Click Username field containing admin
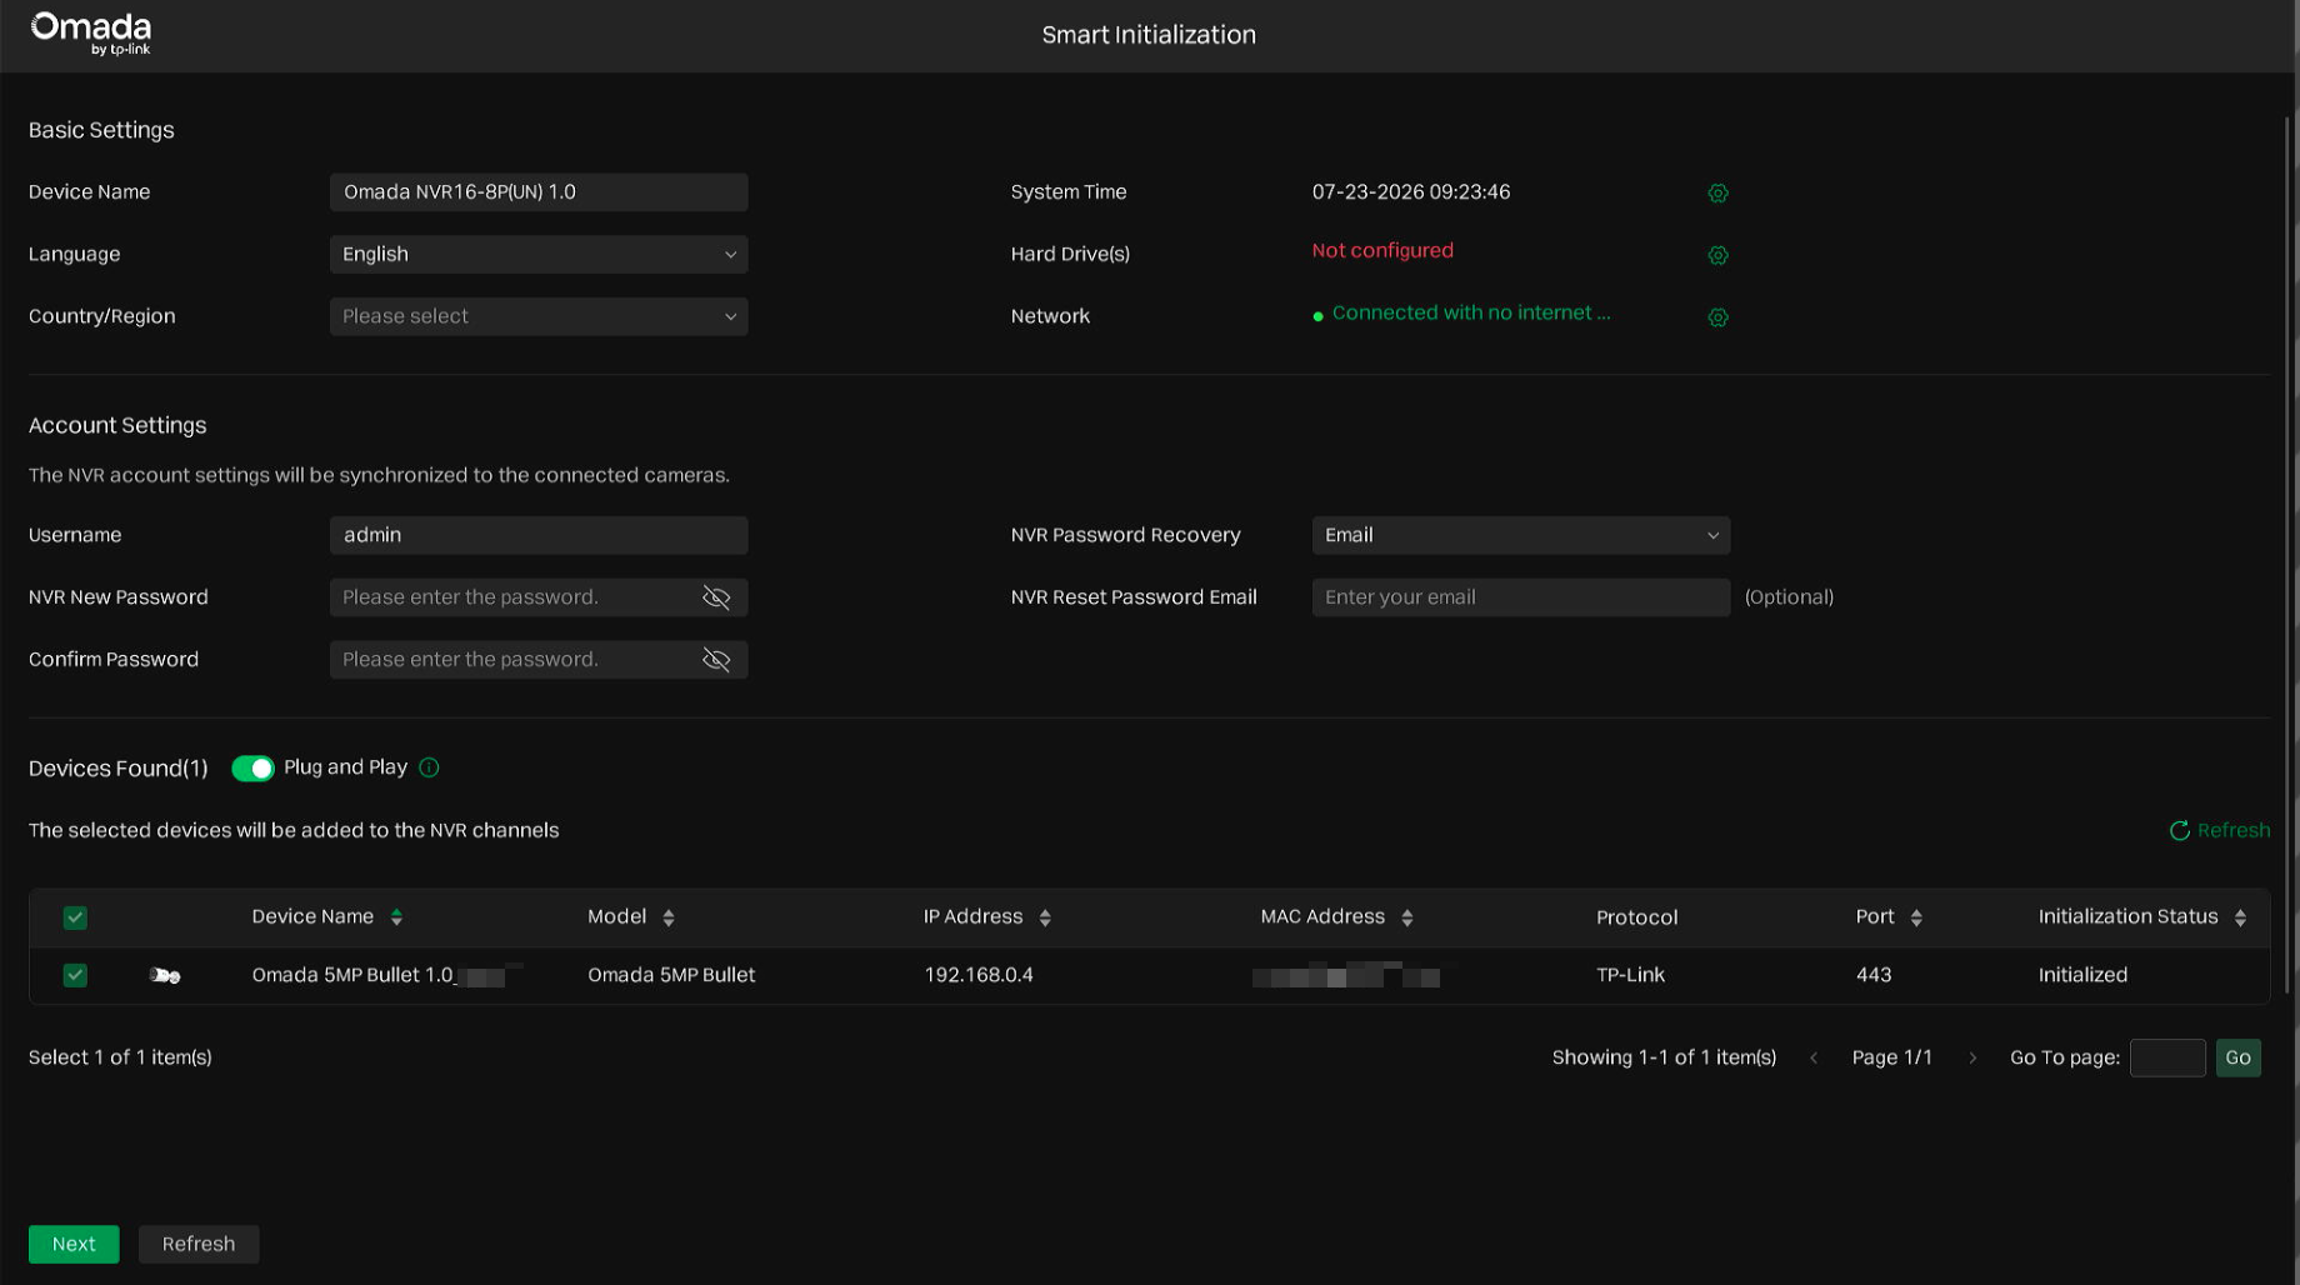 coord(539,535)
